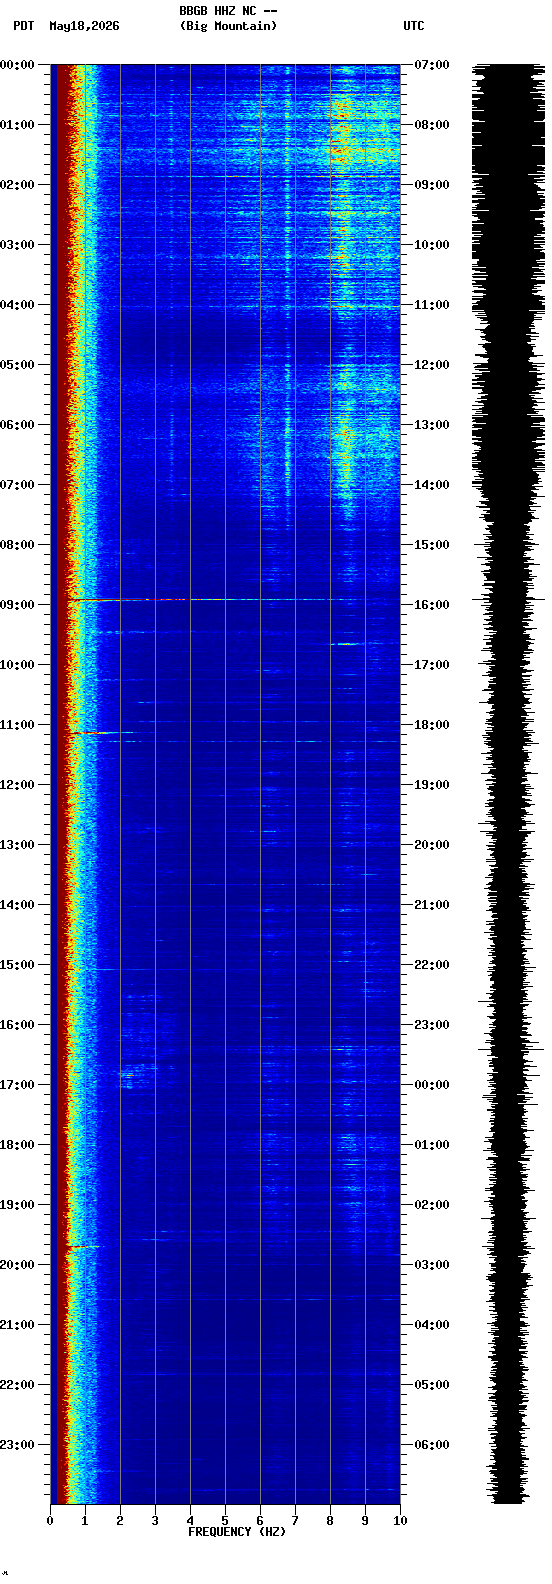Click the 01:00 PDT time tick label
This screenshot has height=1584, width=552.
click(18, 125)
